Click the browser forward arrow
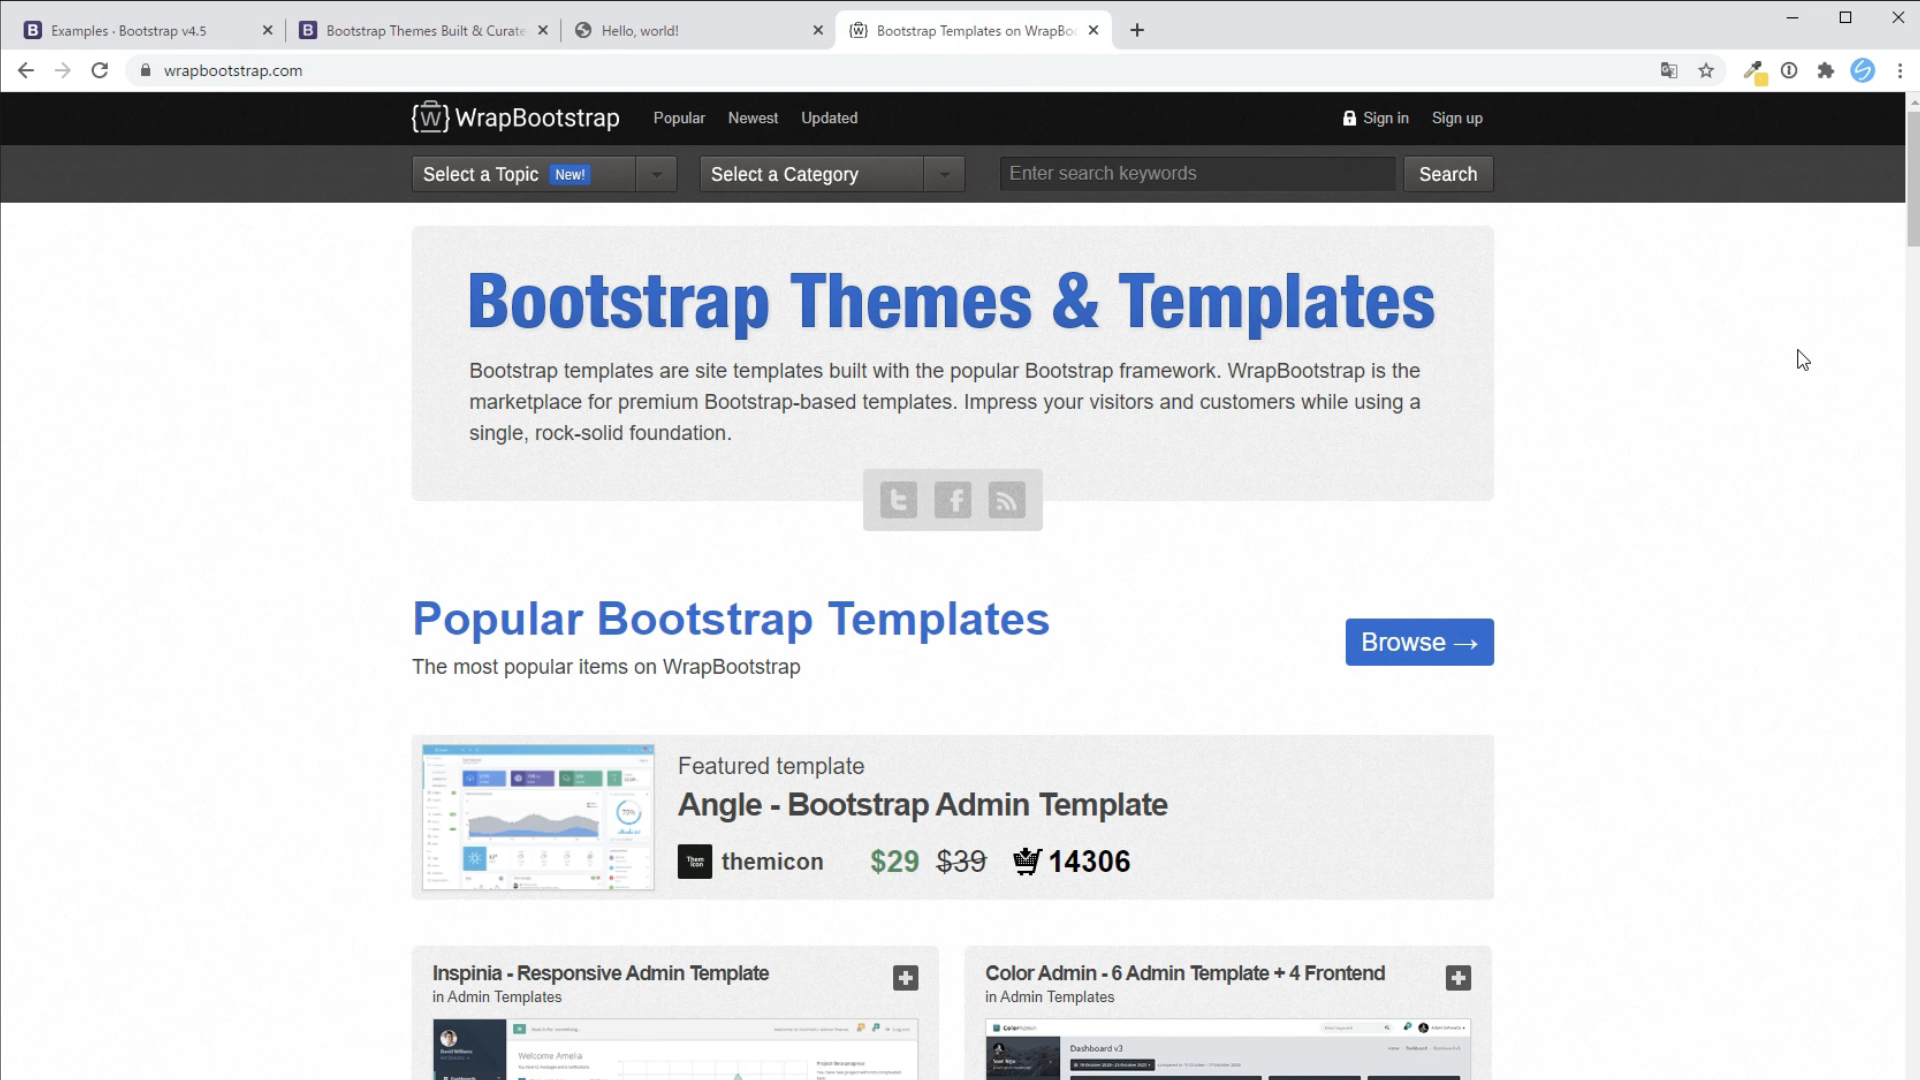This screenshot has height=1080, width=1920. pos(62,70)
